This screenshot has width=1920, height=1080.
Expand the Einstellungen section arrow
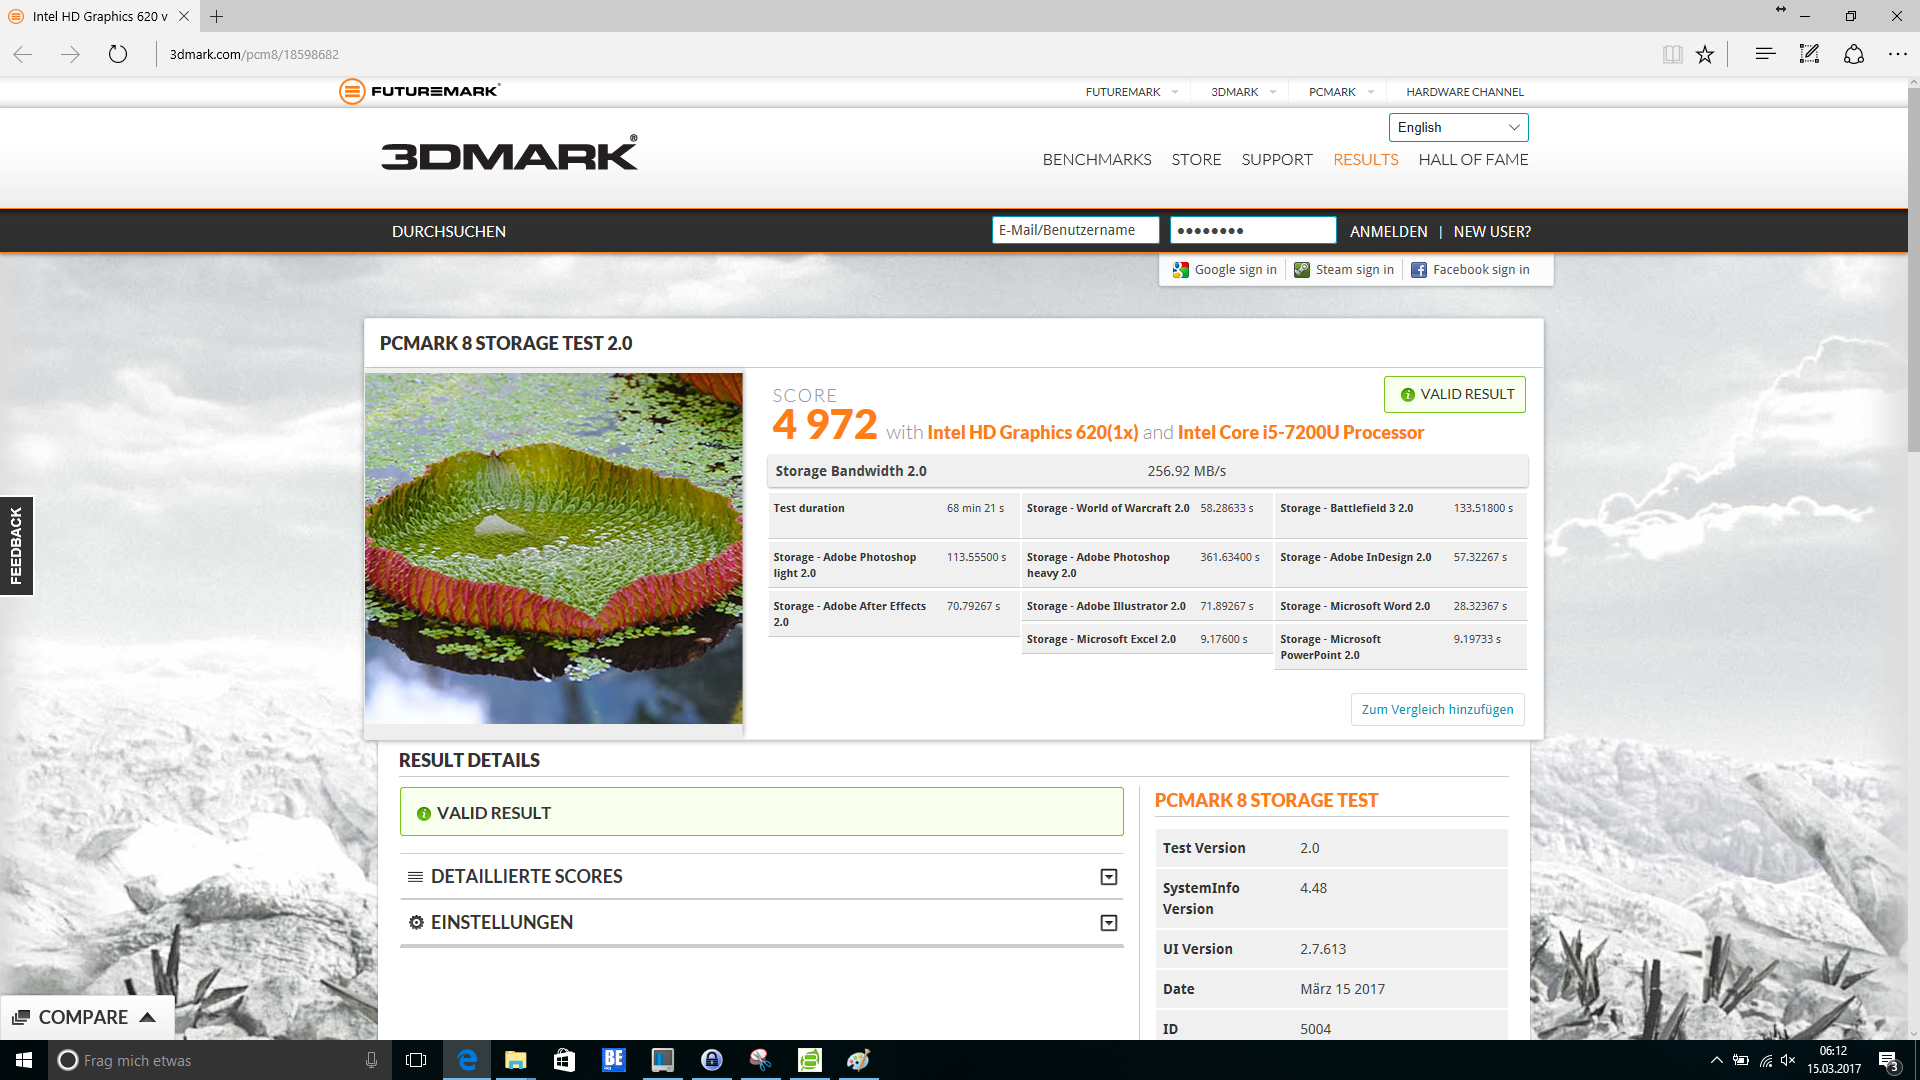(x=1108, y=923)
